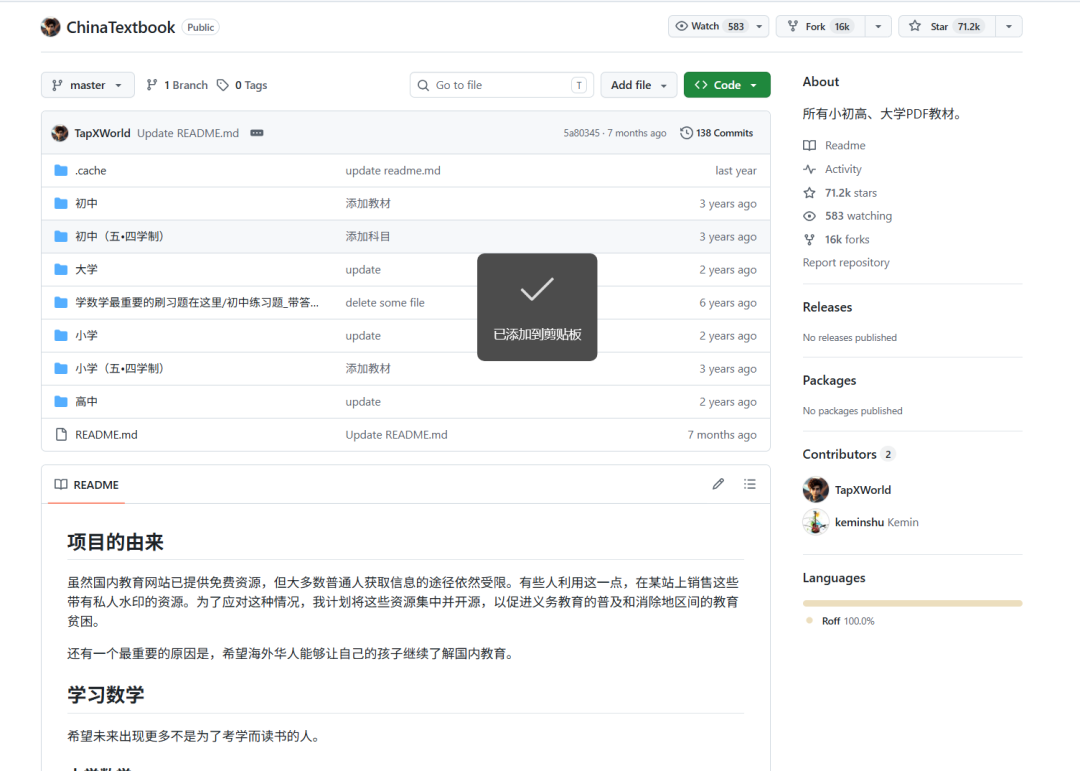Click the eye icon beside 583 watching
The image size is (1080, 771).
click(x=810, y=216)
